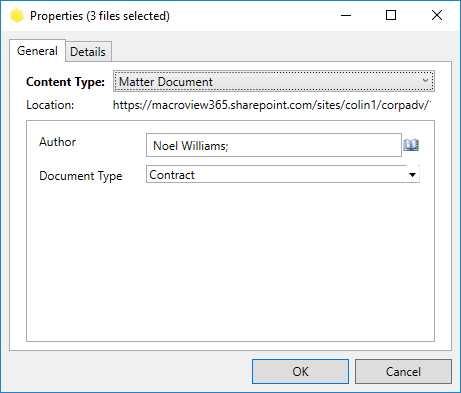Click inside the Author field with Noel Williams
The image size is (461, 393).
[274, 145]
